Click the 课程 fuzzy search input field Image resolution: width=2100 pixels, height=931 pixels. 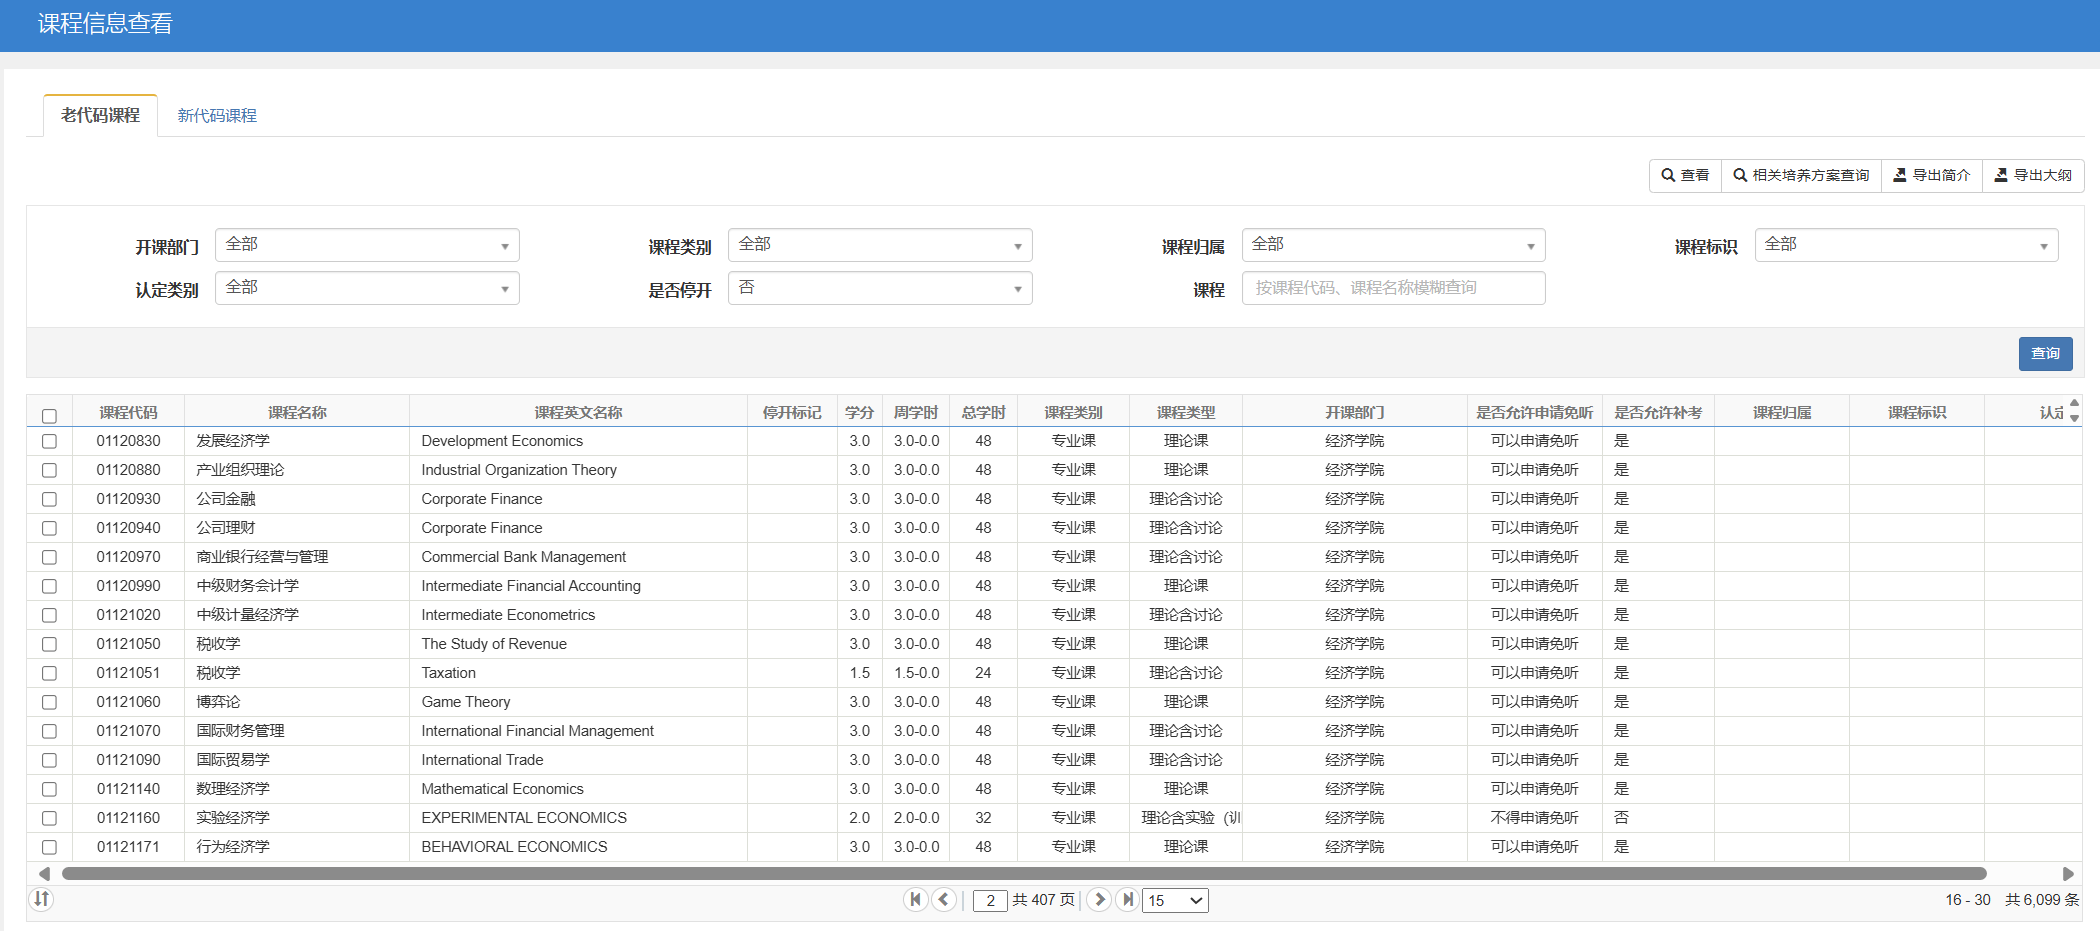pyautogui.click(x=1392, y=288)
